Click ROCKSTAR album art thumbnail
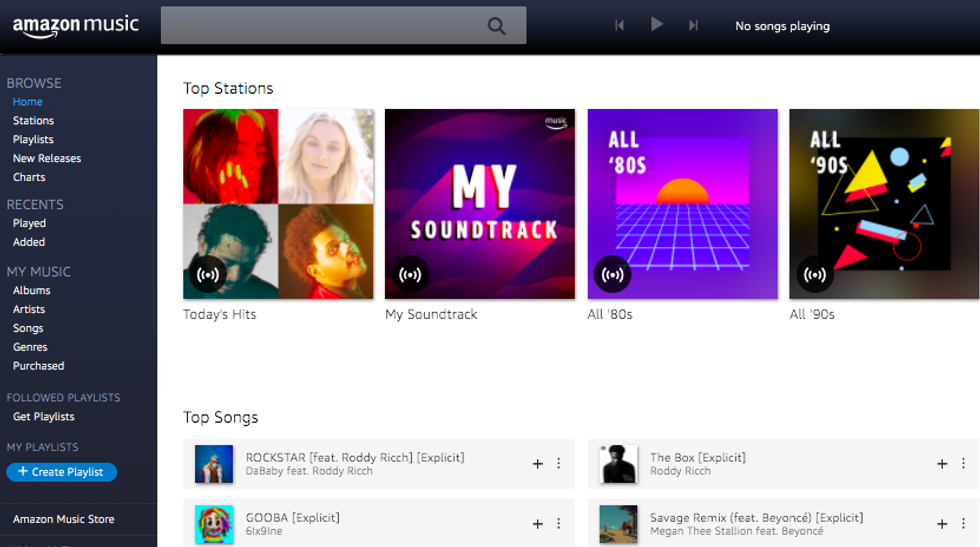This screenshot has height=547, width=980. pyautogui.click(x=214, y=464)
